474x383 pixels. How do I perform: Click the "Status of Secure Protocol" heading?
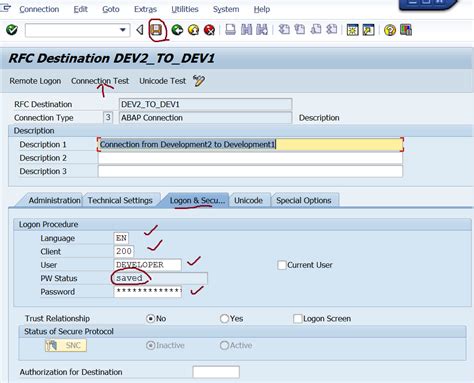pos(69,331)
